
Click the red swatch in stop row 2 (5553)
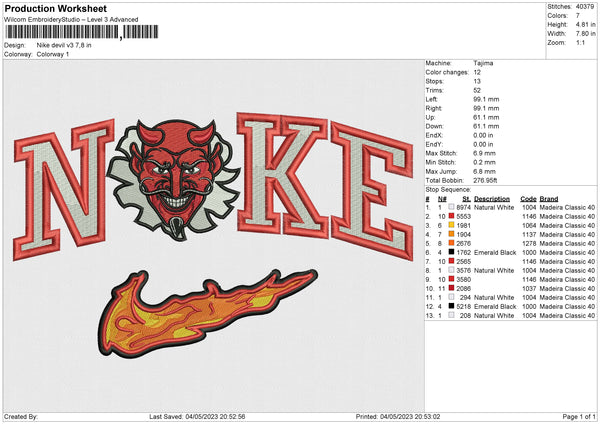(x=452, y=216)
